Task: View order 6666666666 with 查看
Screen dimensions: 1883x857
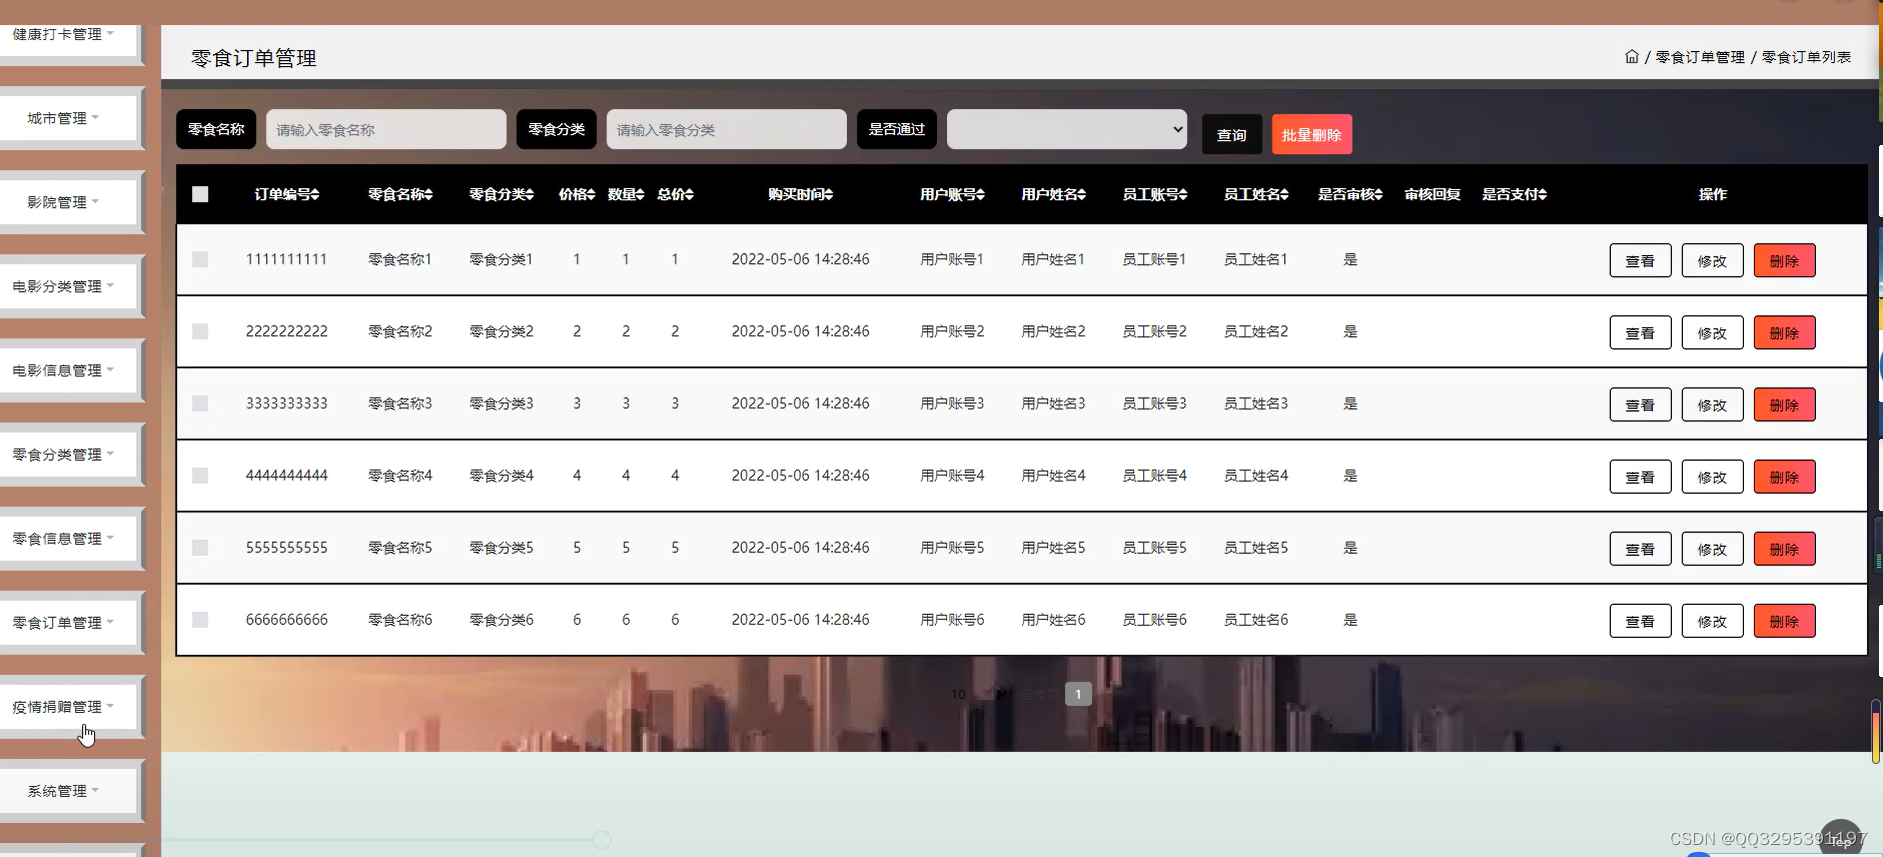Action: tap(1640, 620)
